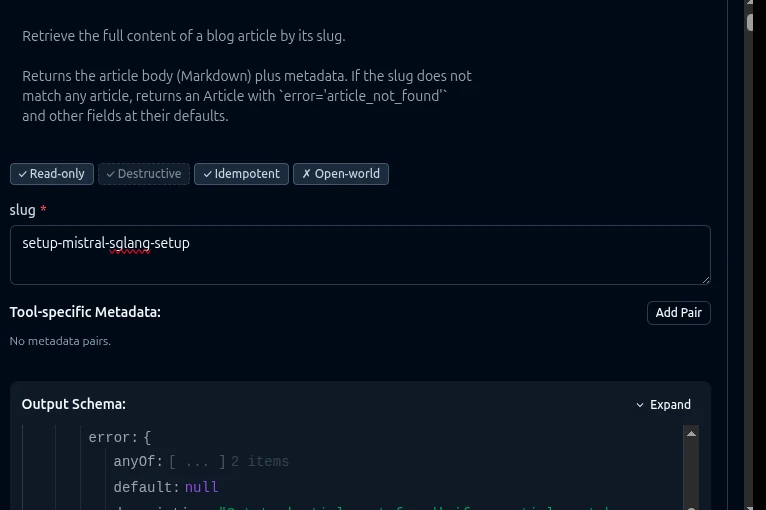The image size is (766, 510).
Task: Click the red required asterisk by slug
Action: point(43,209)
